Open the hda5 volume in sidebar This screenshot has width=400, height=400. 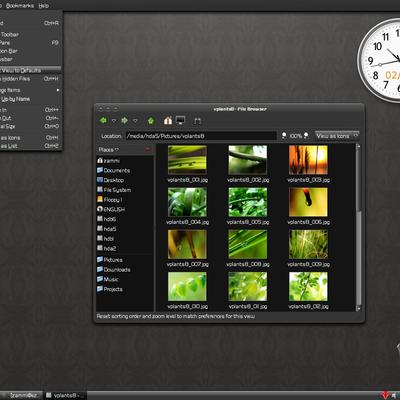[x=125, y=229]
